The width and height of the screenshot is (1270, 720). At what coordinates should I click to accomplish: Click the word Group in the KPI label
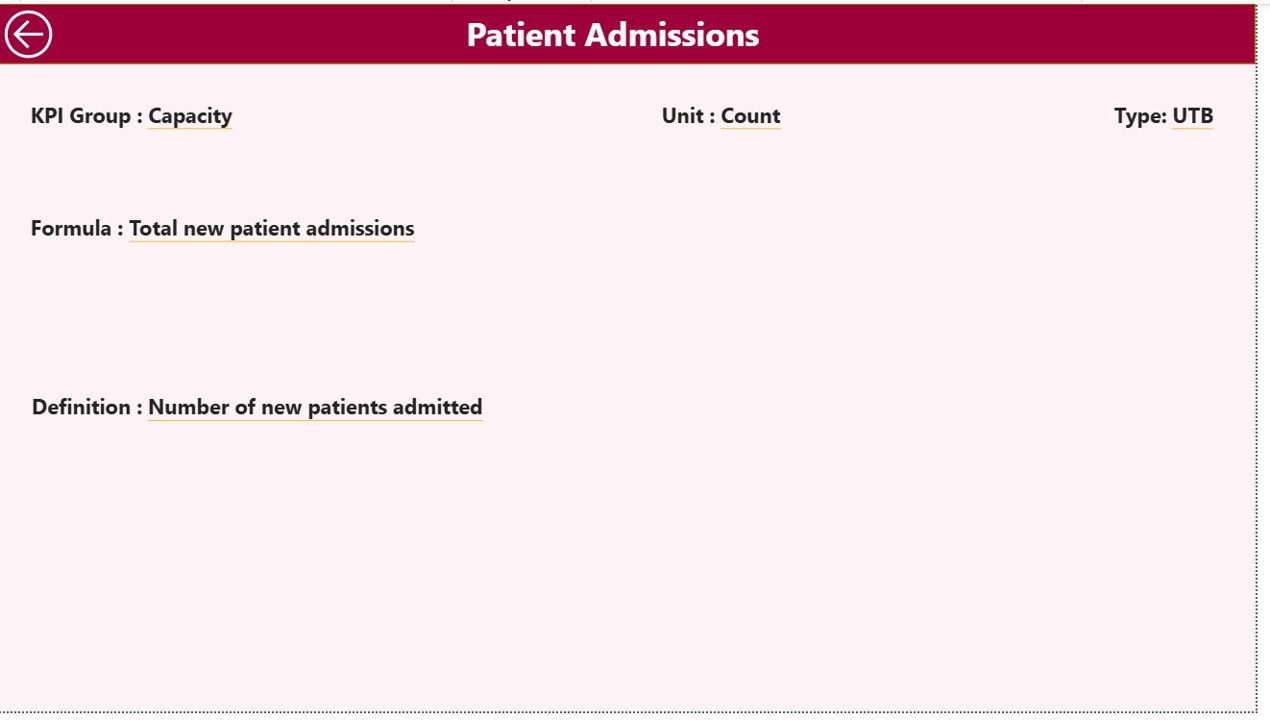pos(100,116)
